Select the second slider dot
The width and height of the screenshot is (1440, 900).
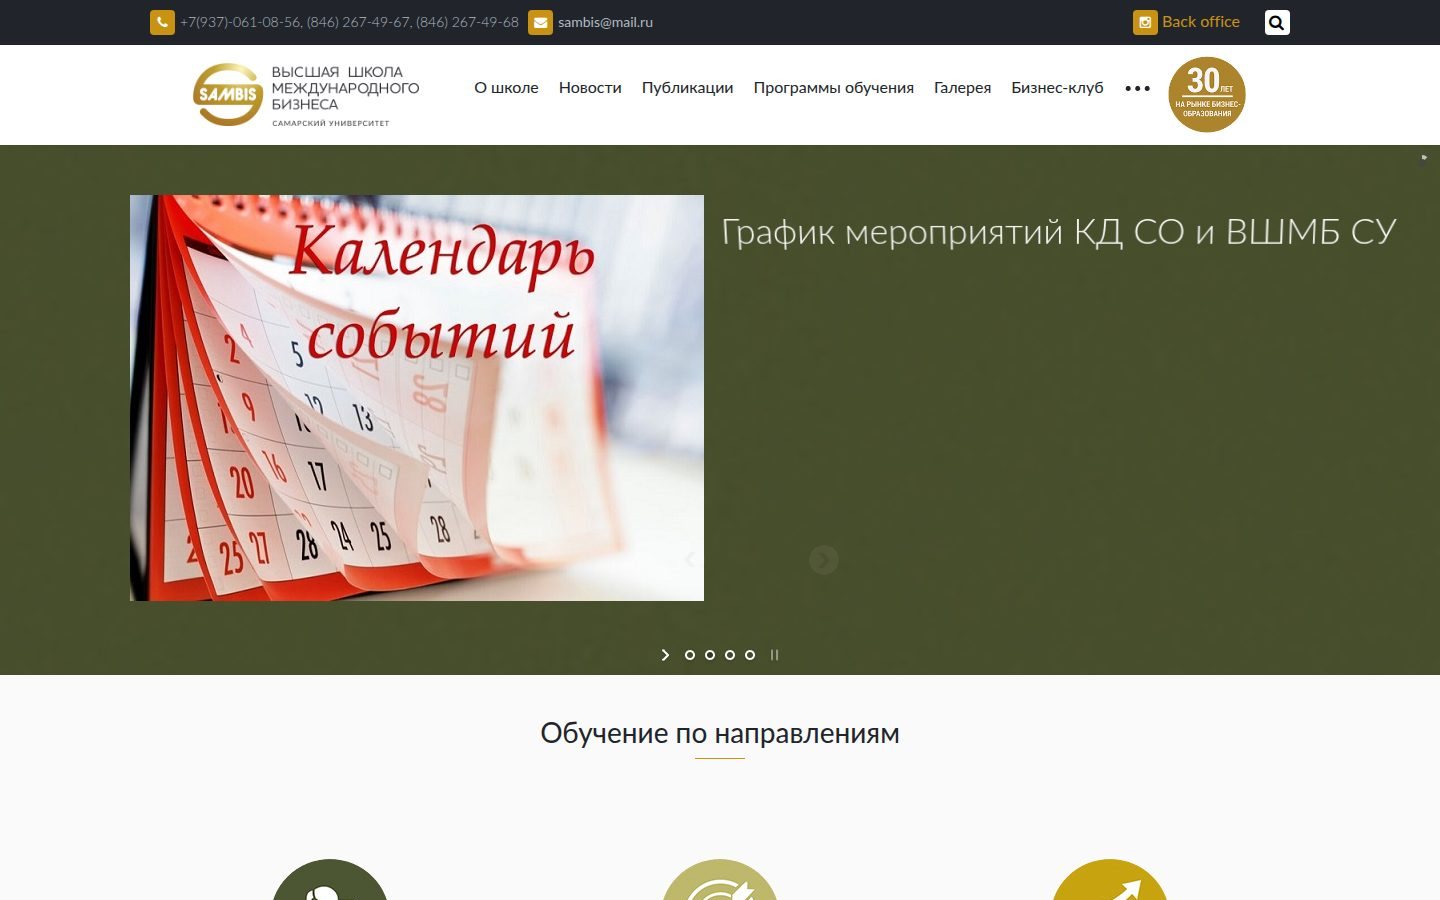click(x=690, y=655)
